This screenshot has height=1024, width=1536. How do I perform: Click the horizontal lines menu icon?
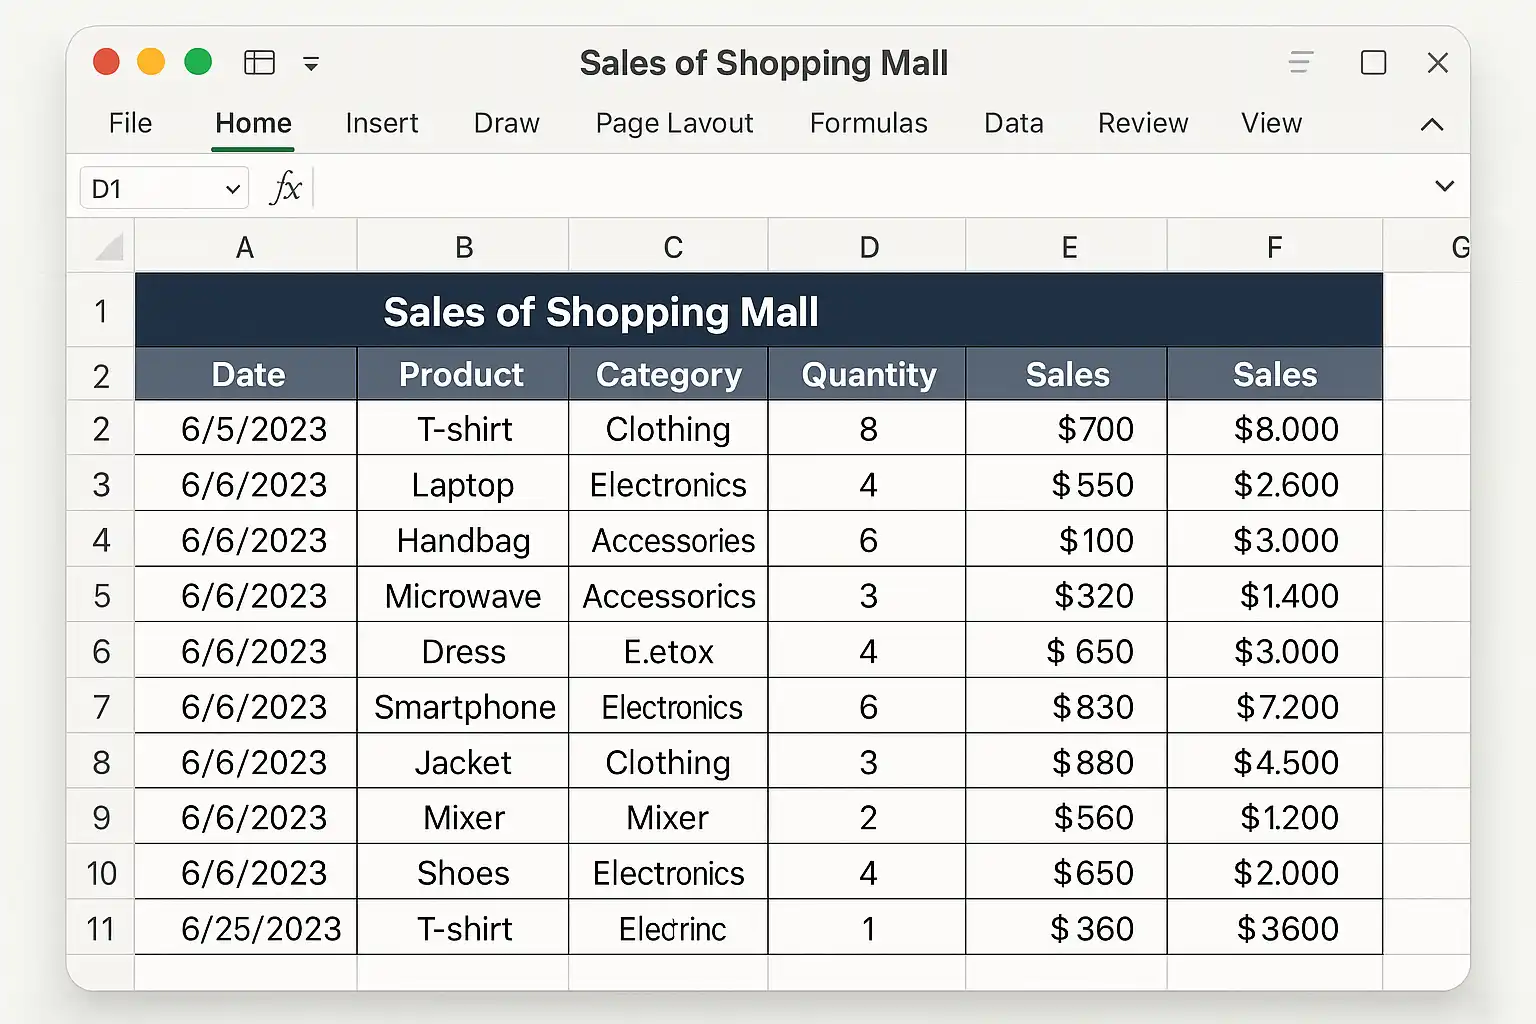point(1300,63)
